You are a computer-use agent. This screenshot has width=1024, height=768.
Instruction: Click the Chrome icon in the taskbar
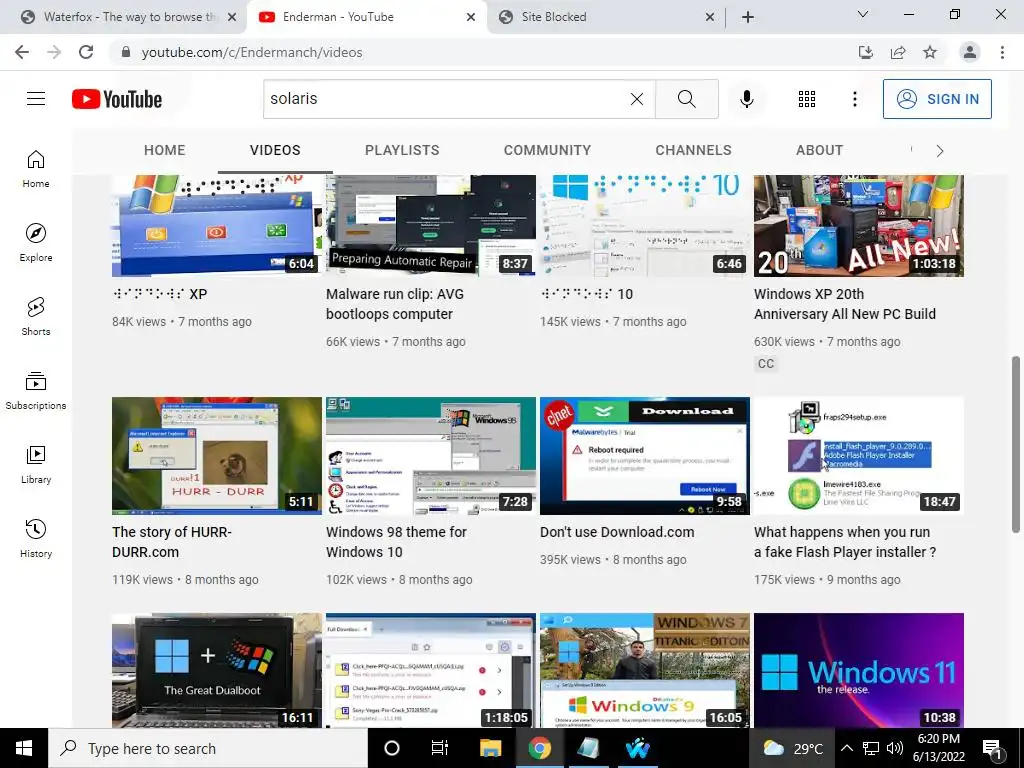539,748
